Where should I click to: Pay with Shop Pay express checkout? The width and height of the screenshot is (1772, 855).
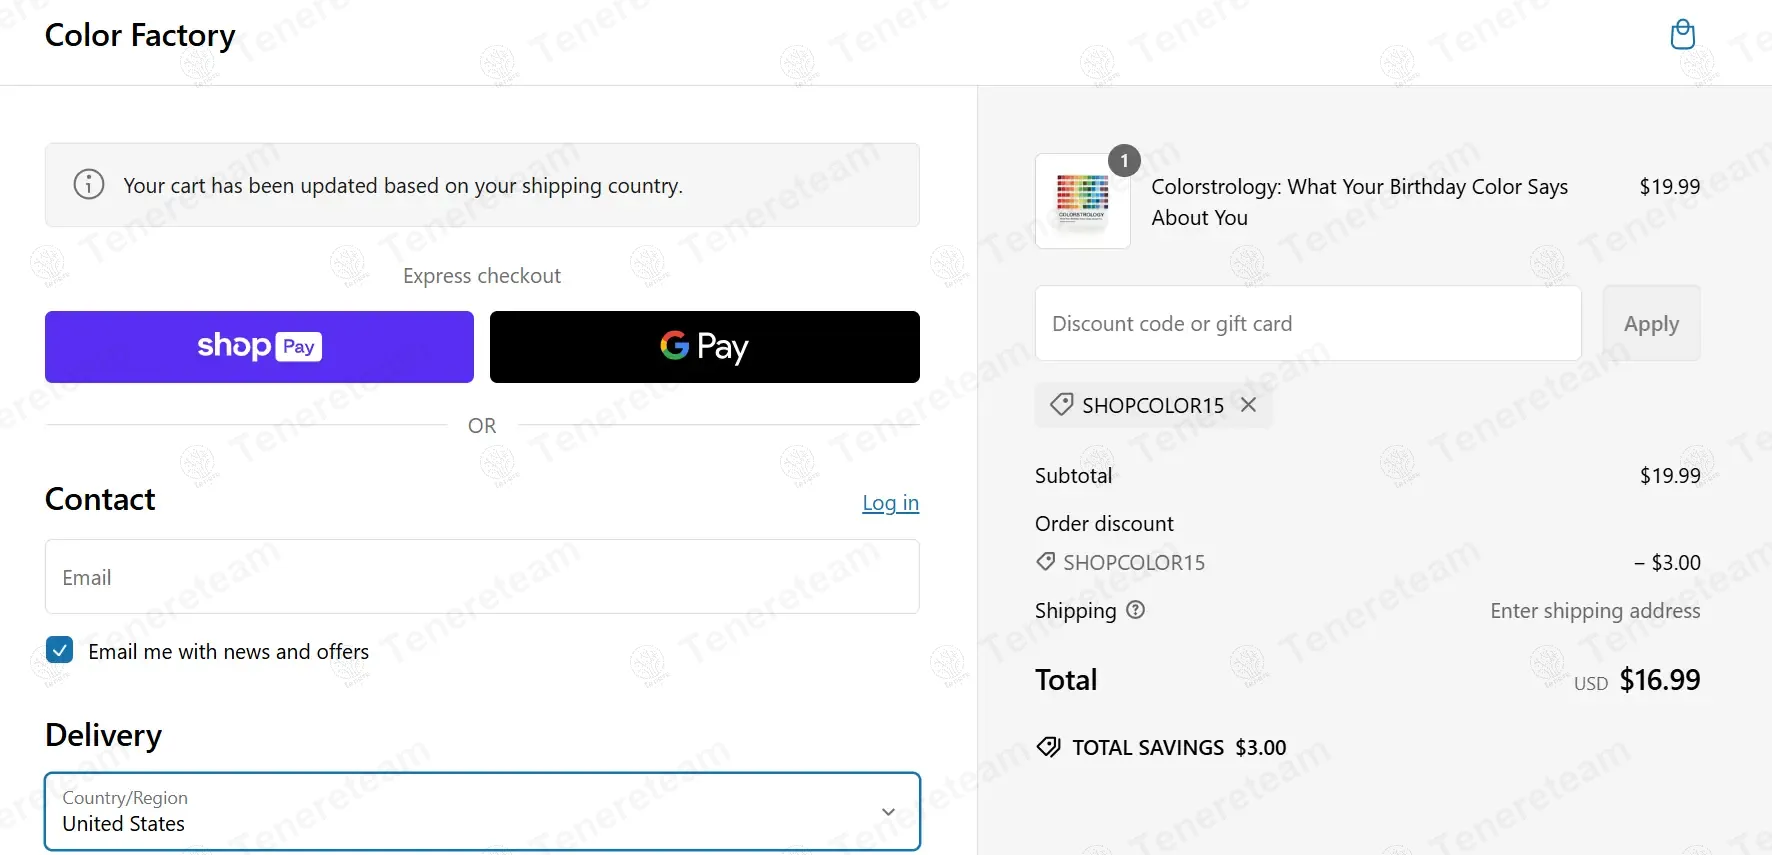[x=259, y=347]
